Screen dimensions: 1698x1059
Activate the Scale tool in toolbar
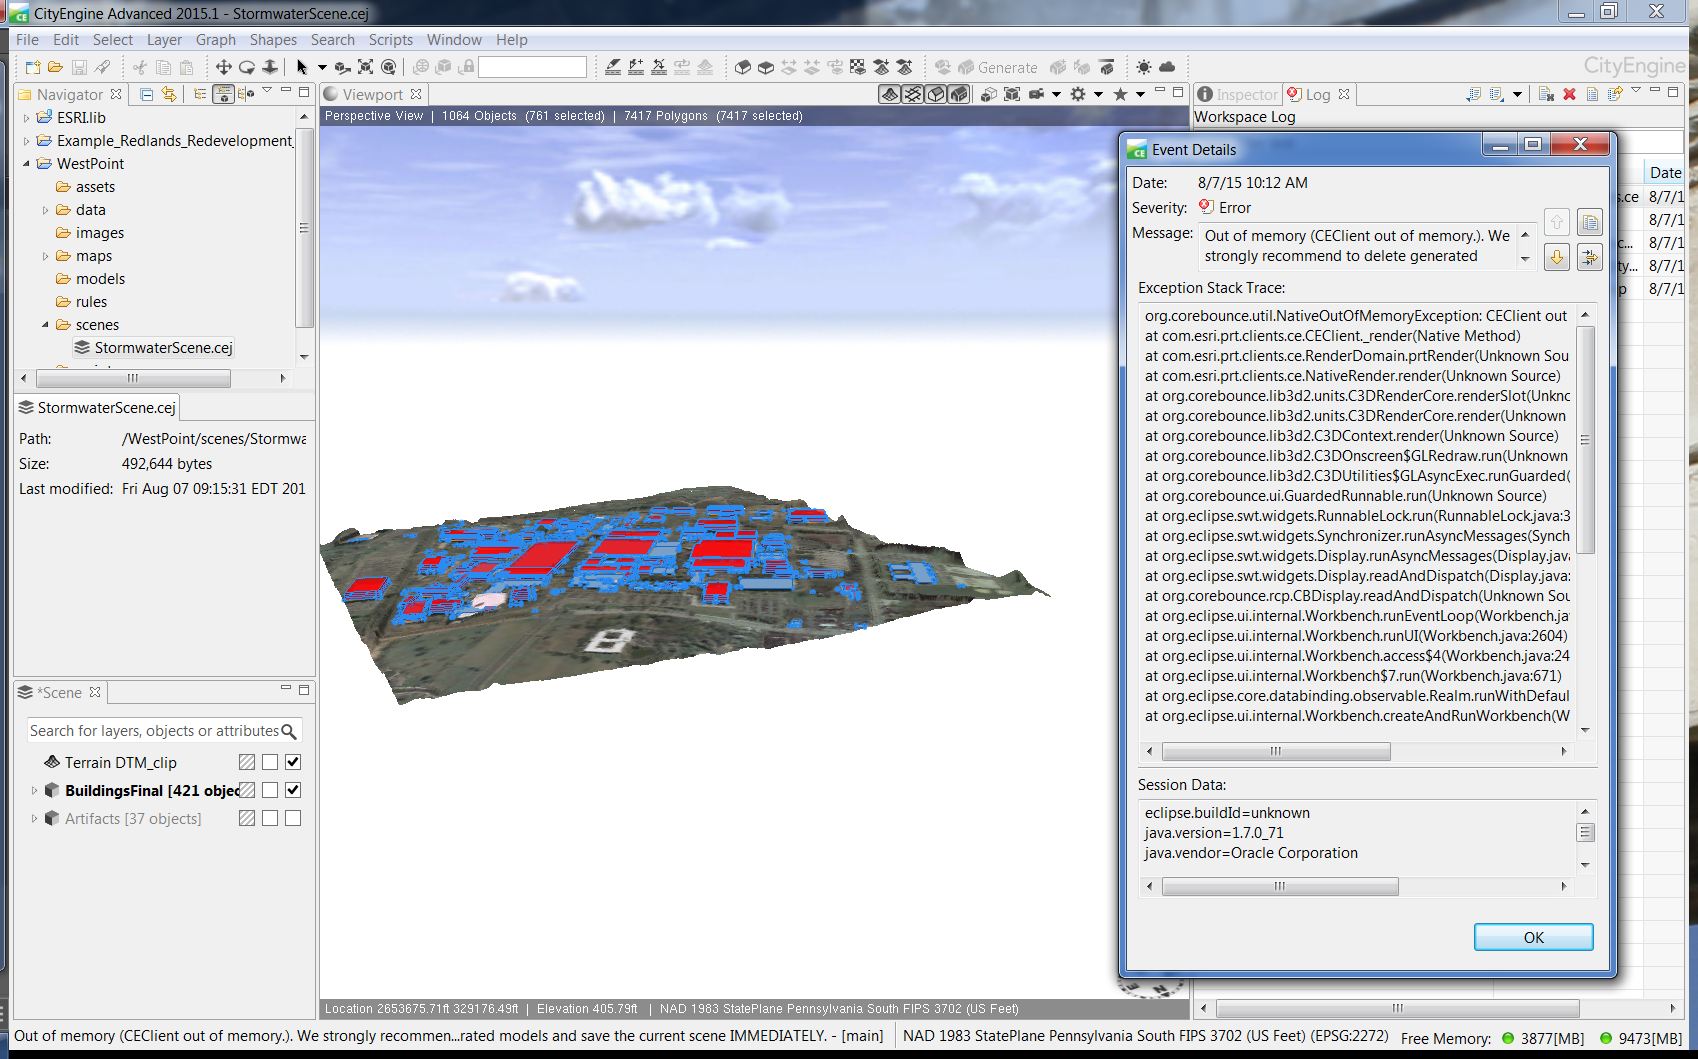coord(269,67)
